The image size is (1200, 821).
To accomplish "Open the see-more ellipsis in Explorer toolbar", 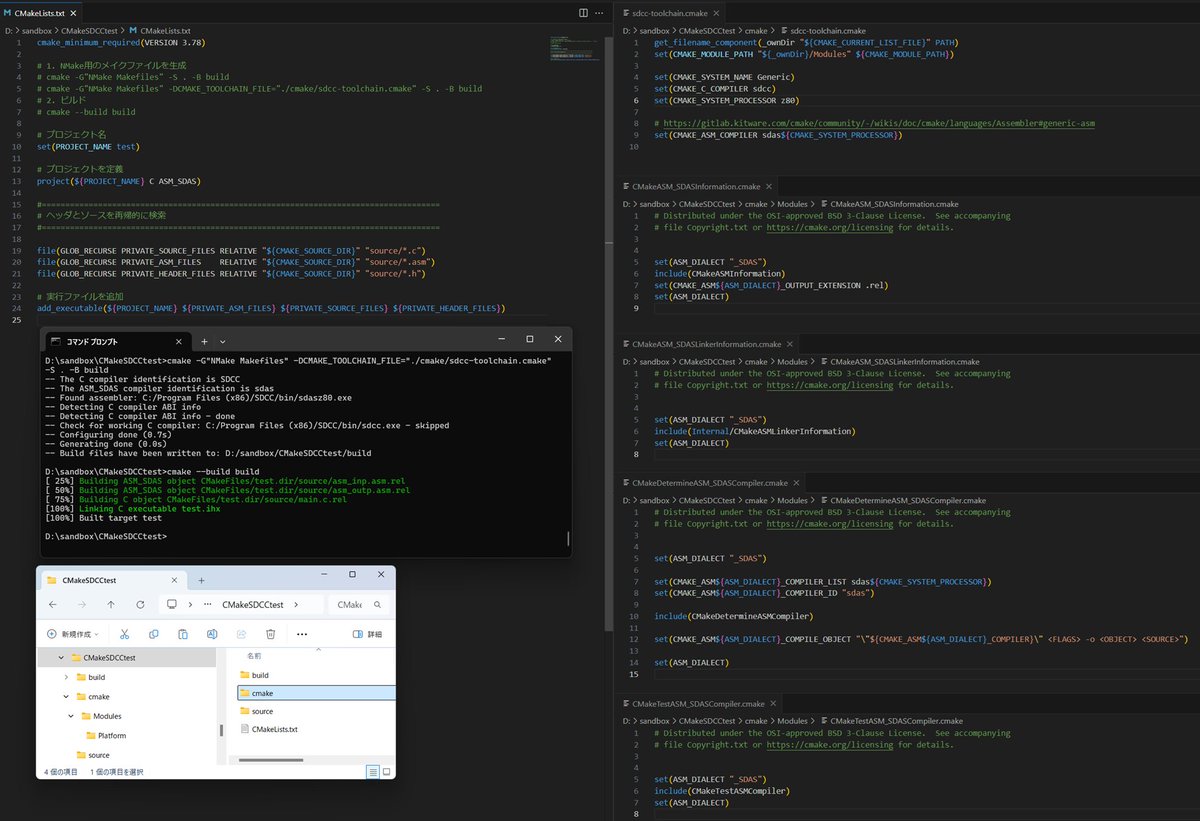I will (x=301, y=634).
